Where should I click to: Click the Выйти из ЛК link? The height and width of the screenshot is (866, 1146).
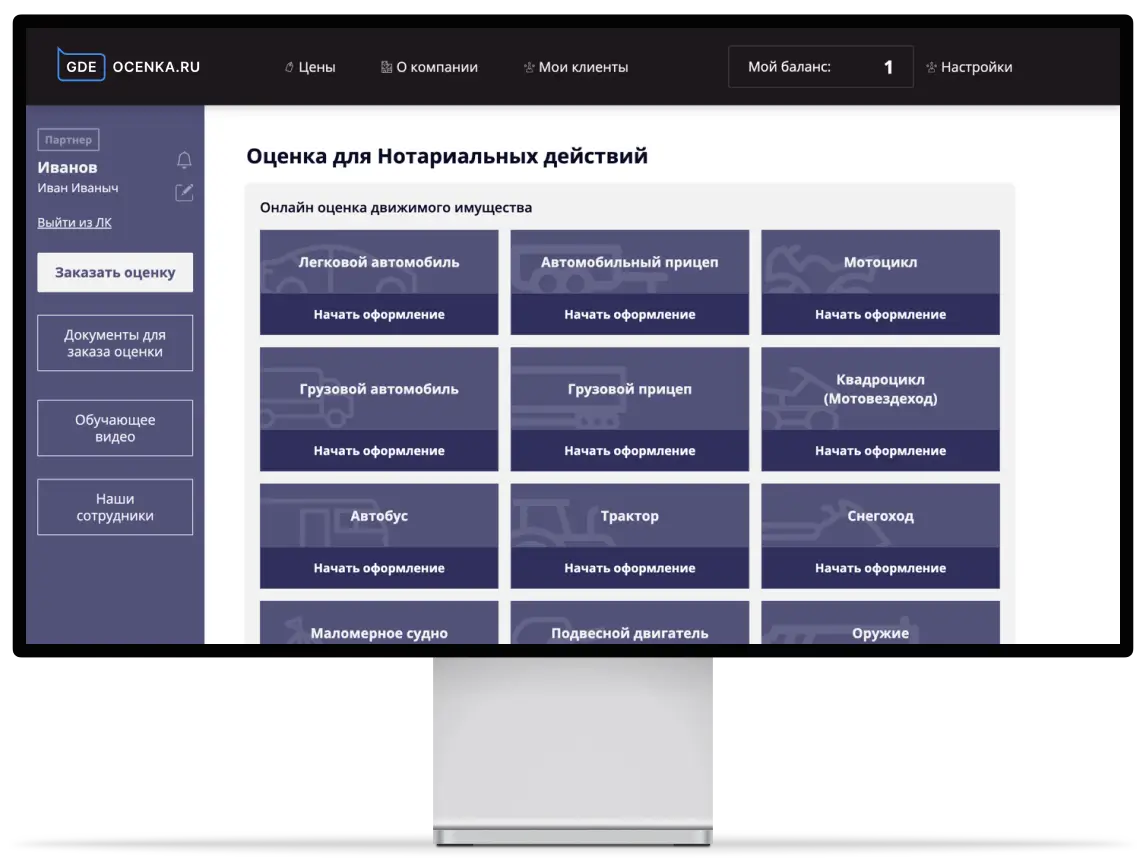[x=74, y=222]
